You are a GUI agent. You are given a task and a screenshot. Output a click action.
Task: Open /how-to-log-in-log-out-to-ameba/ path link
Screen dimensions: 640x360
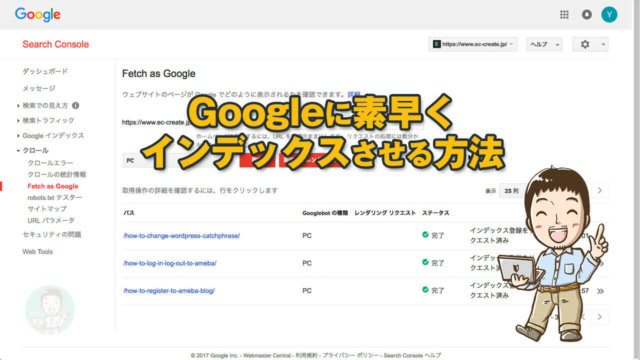pyautogui.click(x=170, y=263)
